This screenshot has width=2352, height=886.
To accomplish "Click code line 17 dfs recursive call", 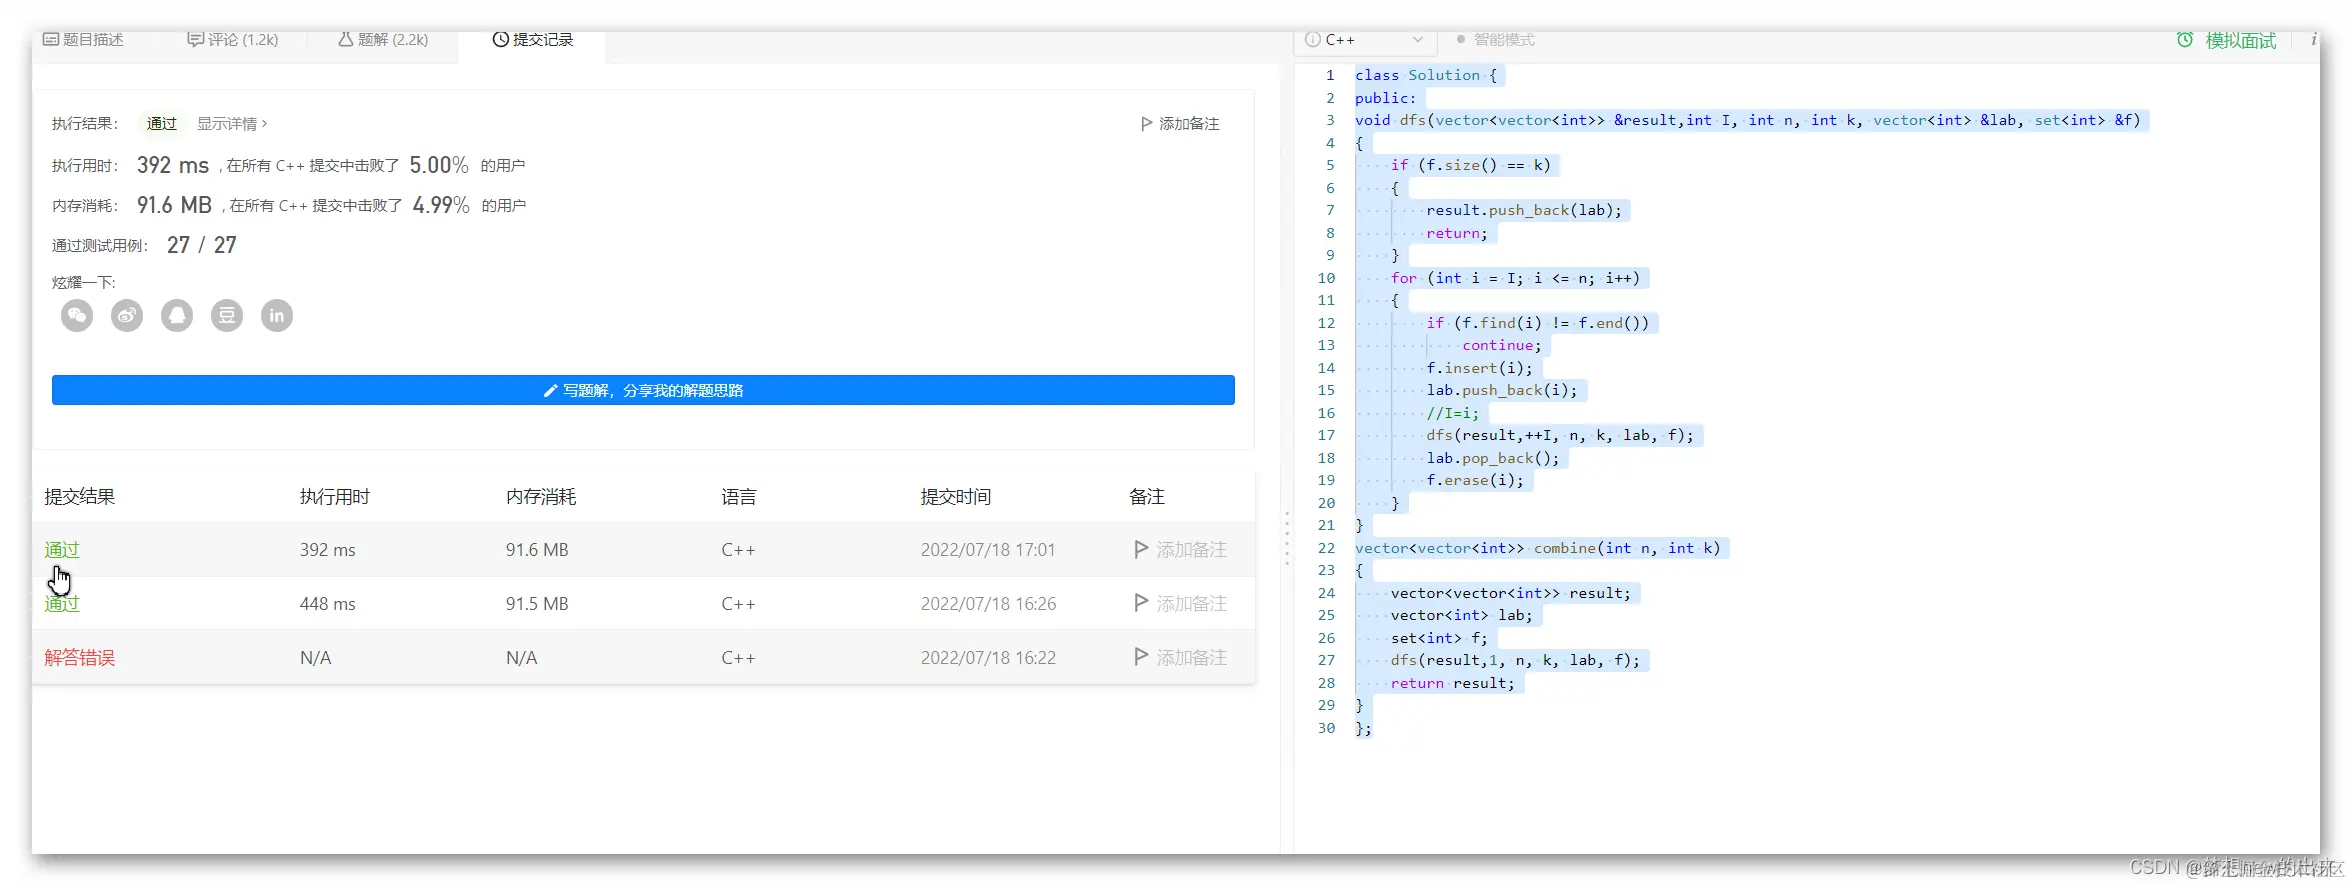I will [x=1560, y=435].
